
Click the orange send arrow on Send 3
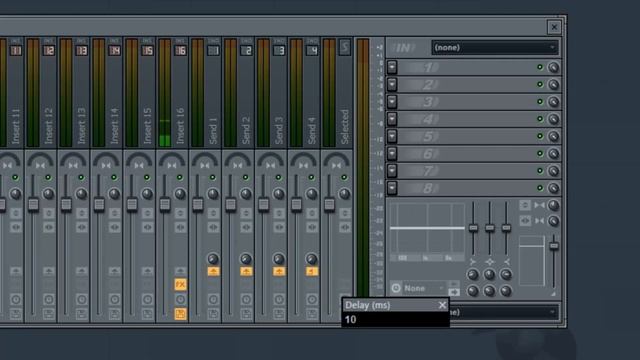279,271
